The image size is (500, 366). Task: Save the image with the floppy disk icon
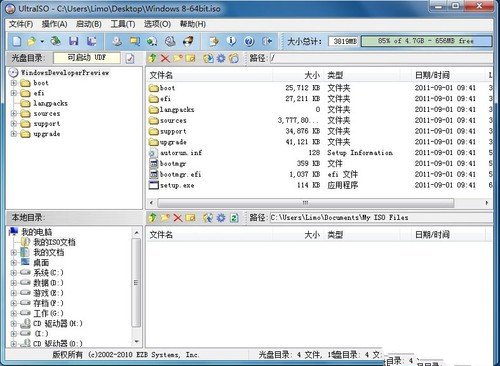(73, 41)
